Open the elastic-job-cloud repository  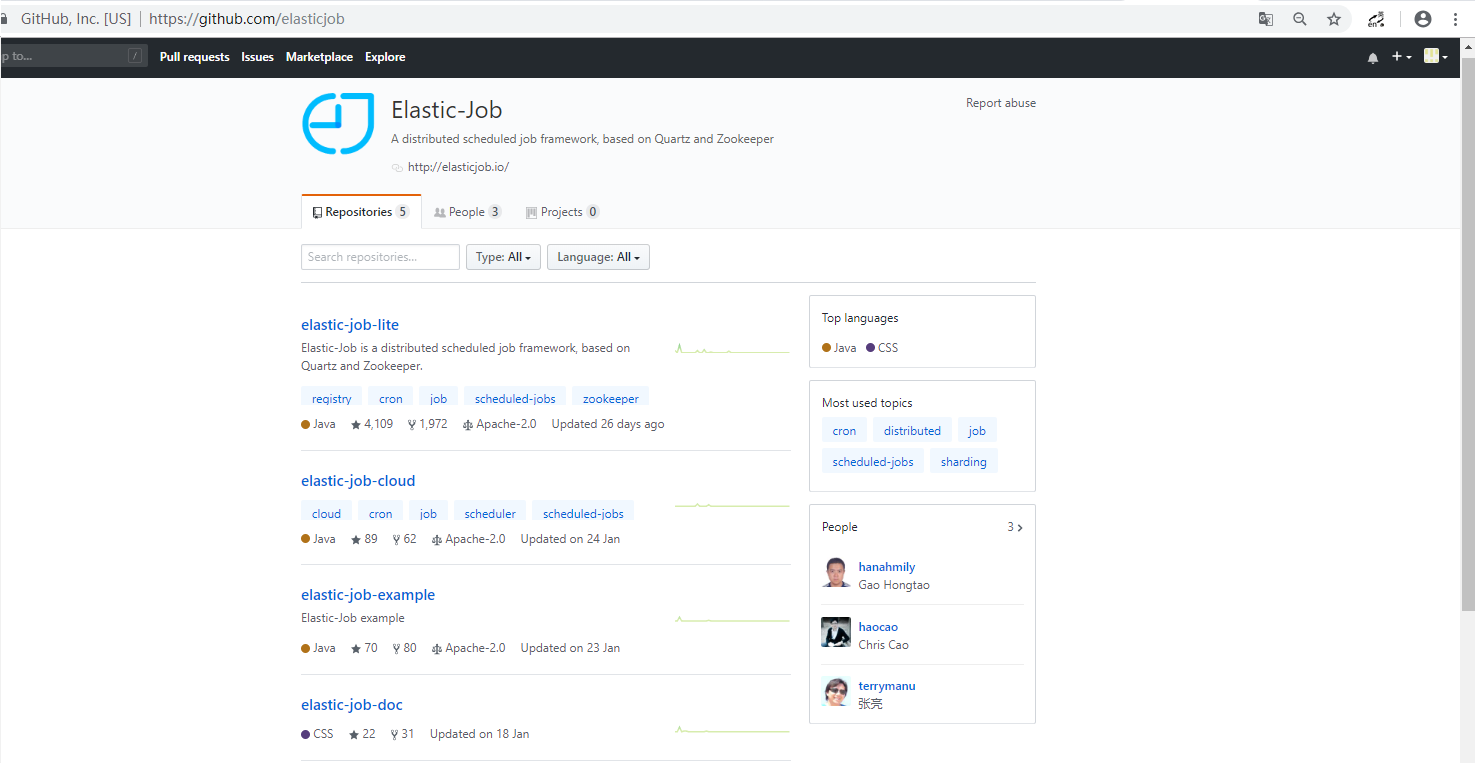358,481
